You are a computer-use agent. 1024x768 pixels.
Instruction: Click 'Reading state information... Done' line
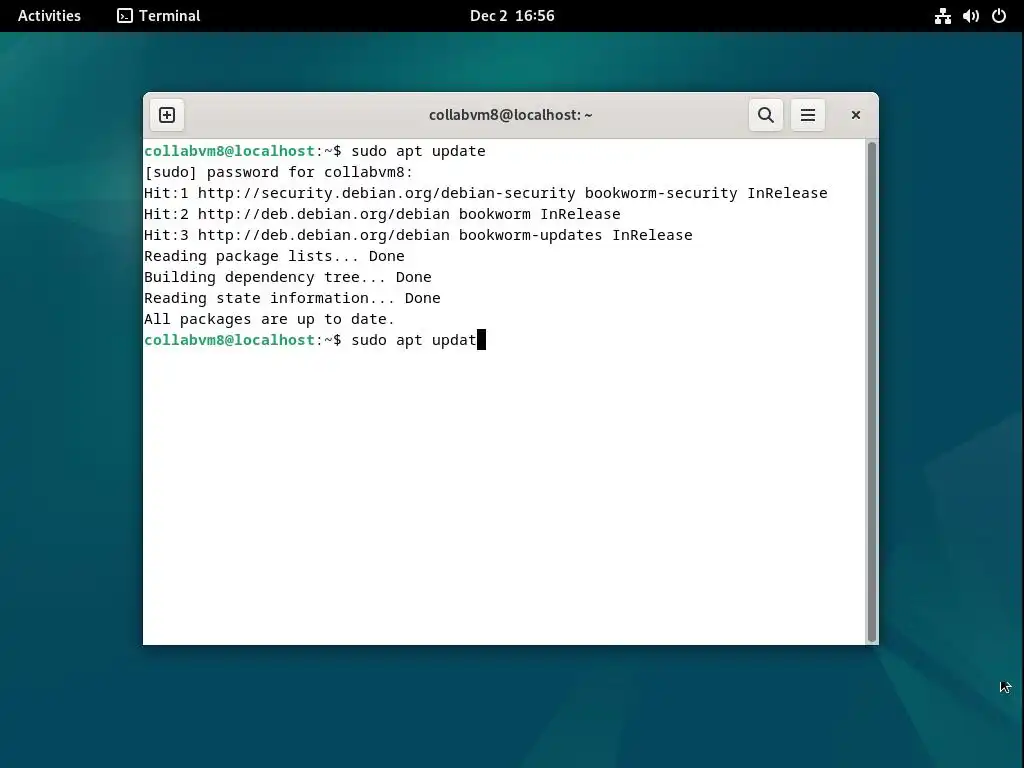pos(293,298)
